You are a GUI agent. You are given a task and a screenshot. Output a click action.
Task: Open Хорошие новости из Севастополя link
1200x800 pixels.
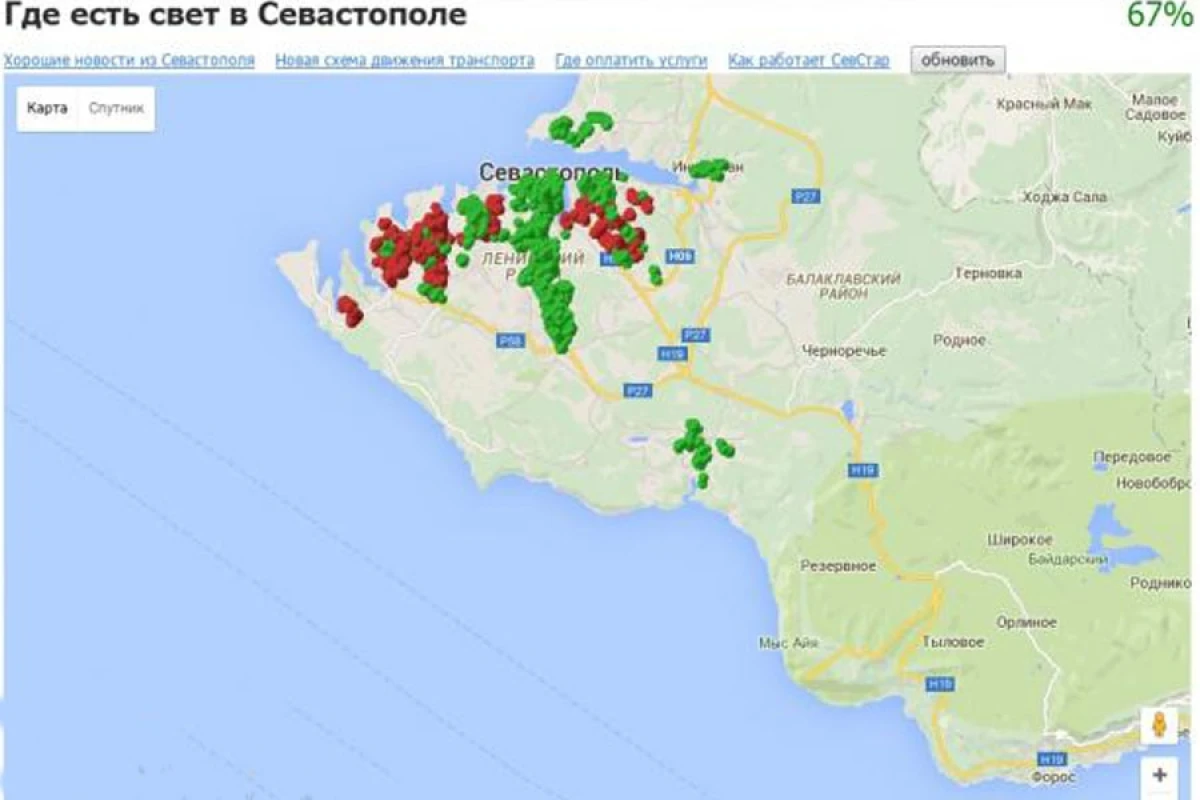[x=129, y=60]
